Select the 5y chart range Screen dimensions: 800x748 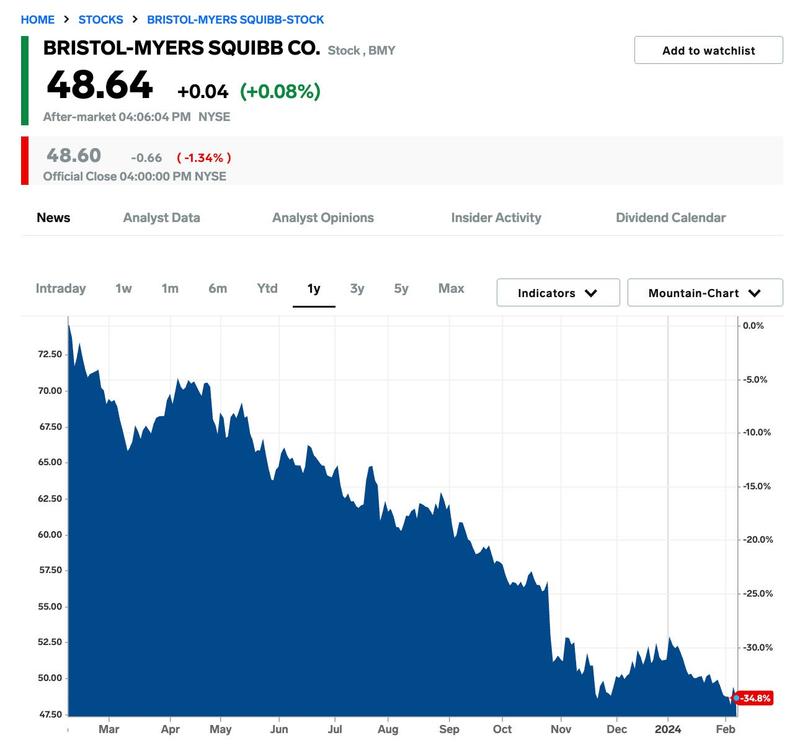401,289
